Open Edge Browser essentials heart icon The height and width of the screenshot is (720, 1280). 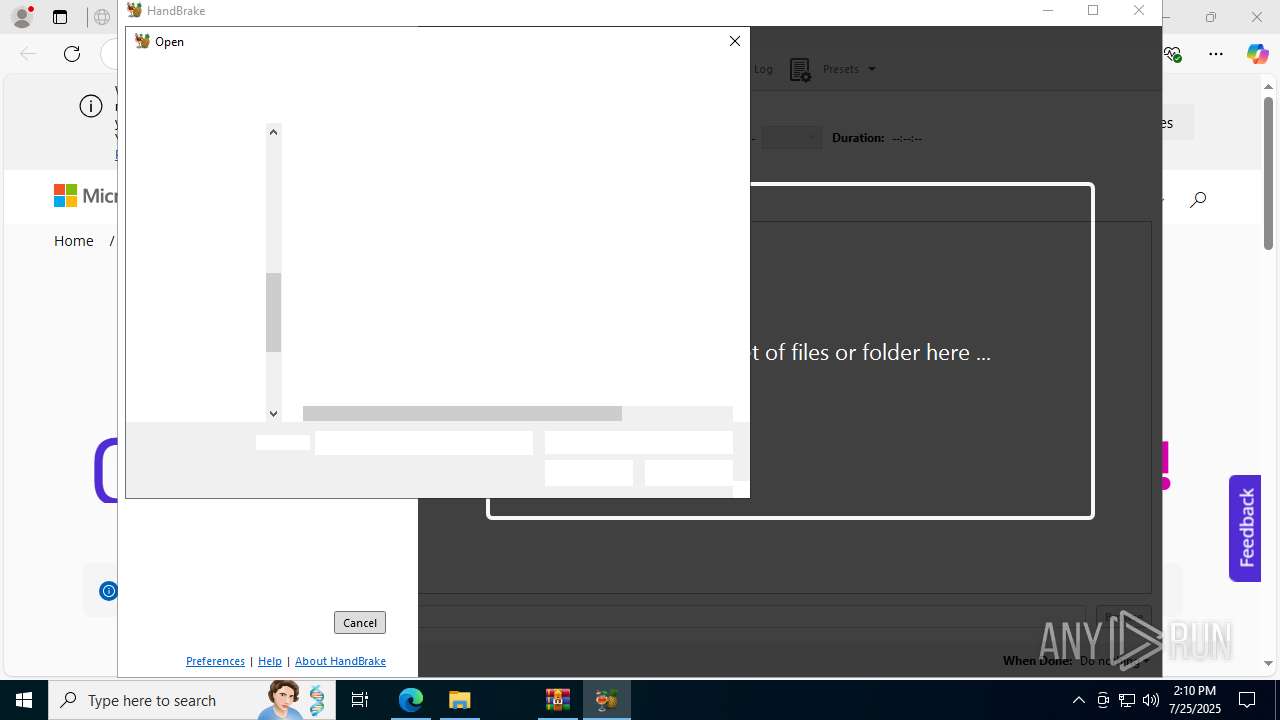pyautogui.click(x=1173, y=54)
